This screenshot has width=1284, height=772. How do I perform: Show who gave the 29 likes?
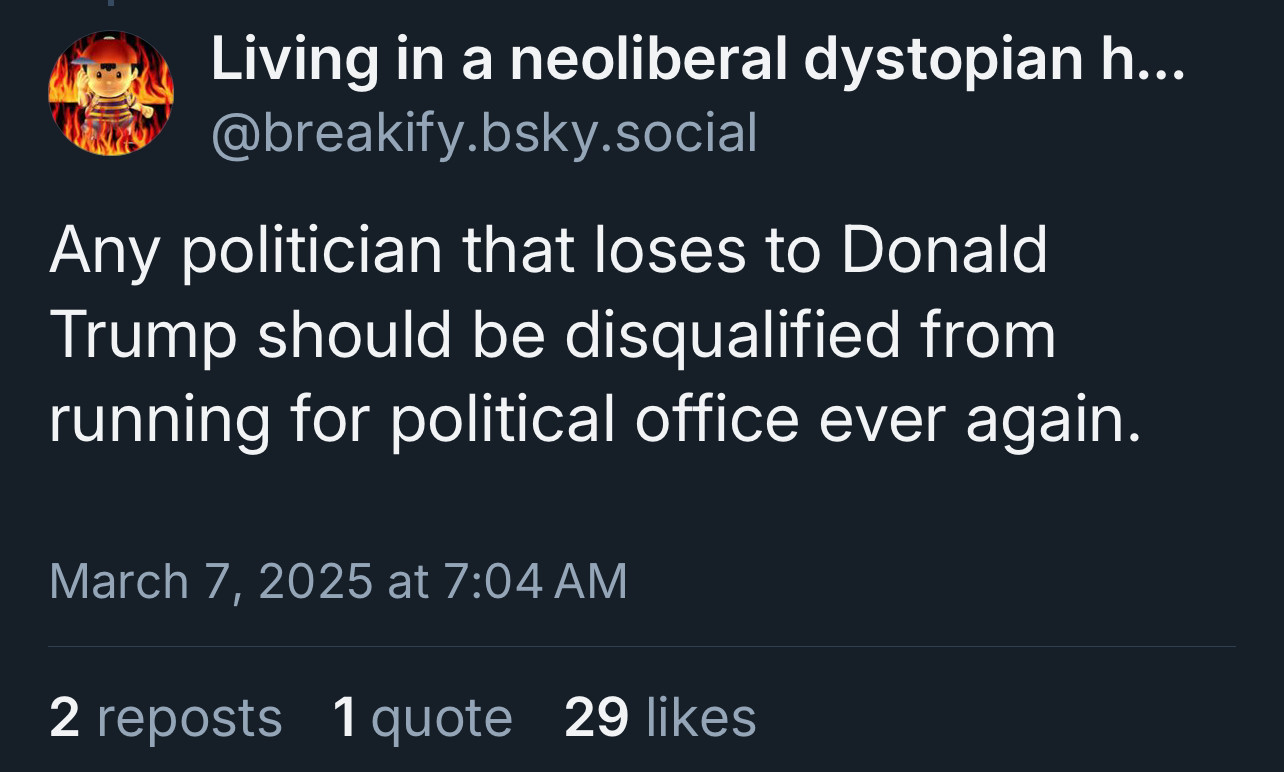click(x=660, y=718)
